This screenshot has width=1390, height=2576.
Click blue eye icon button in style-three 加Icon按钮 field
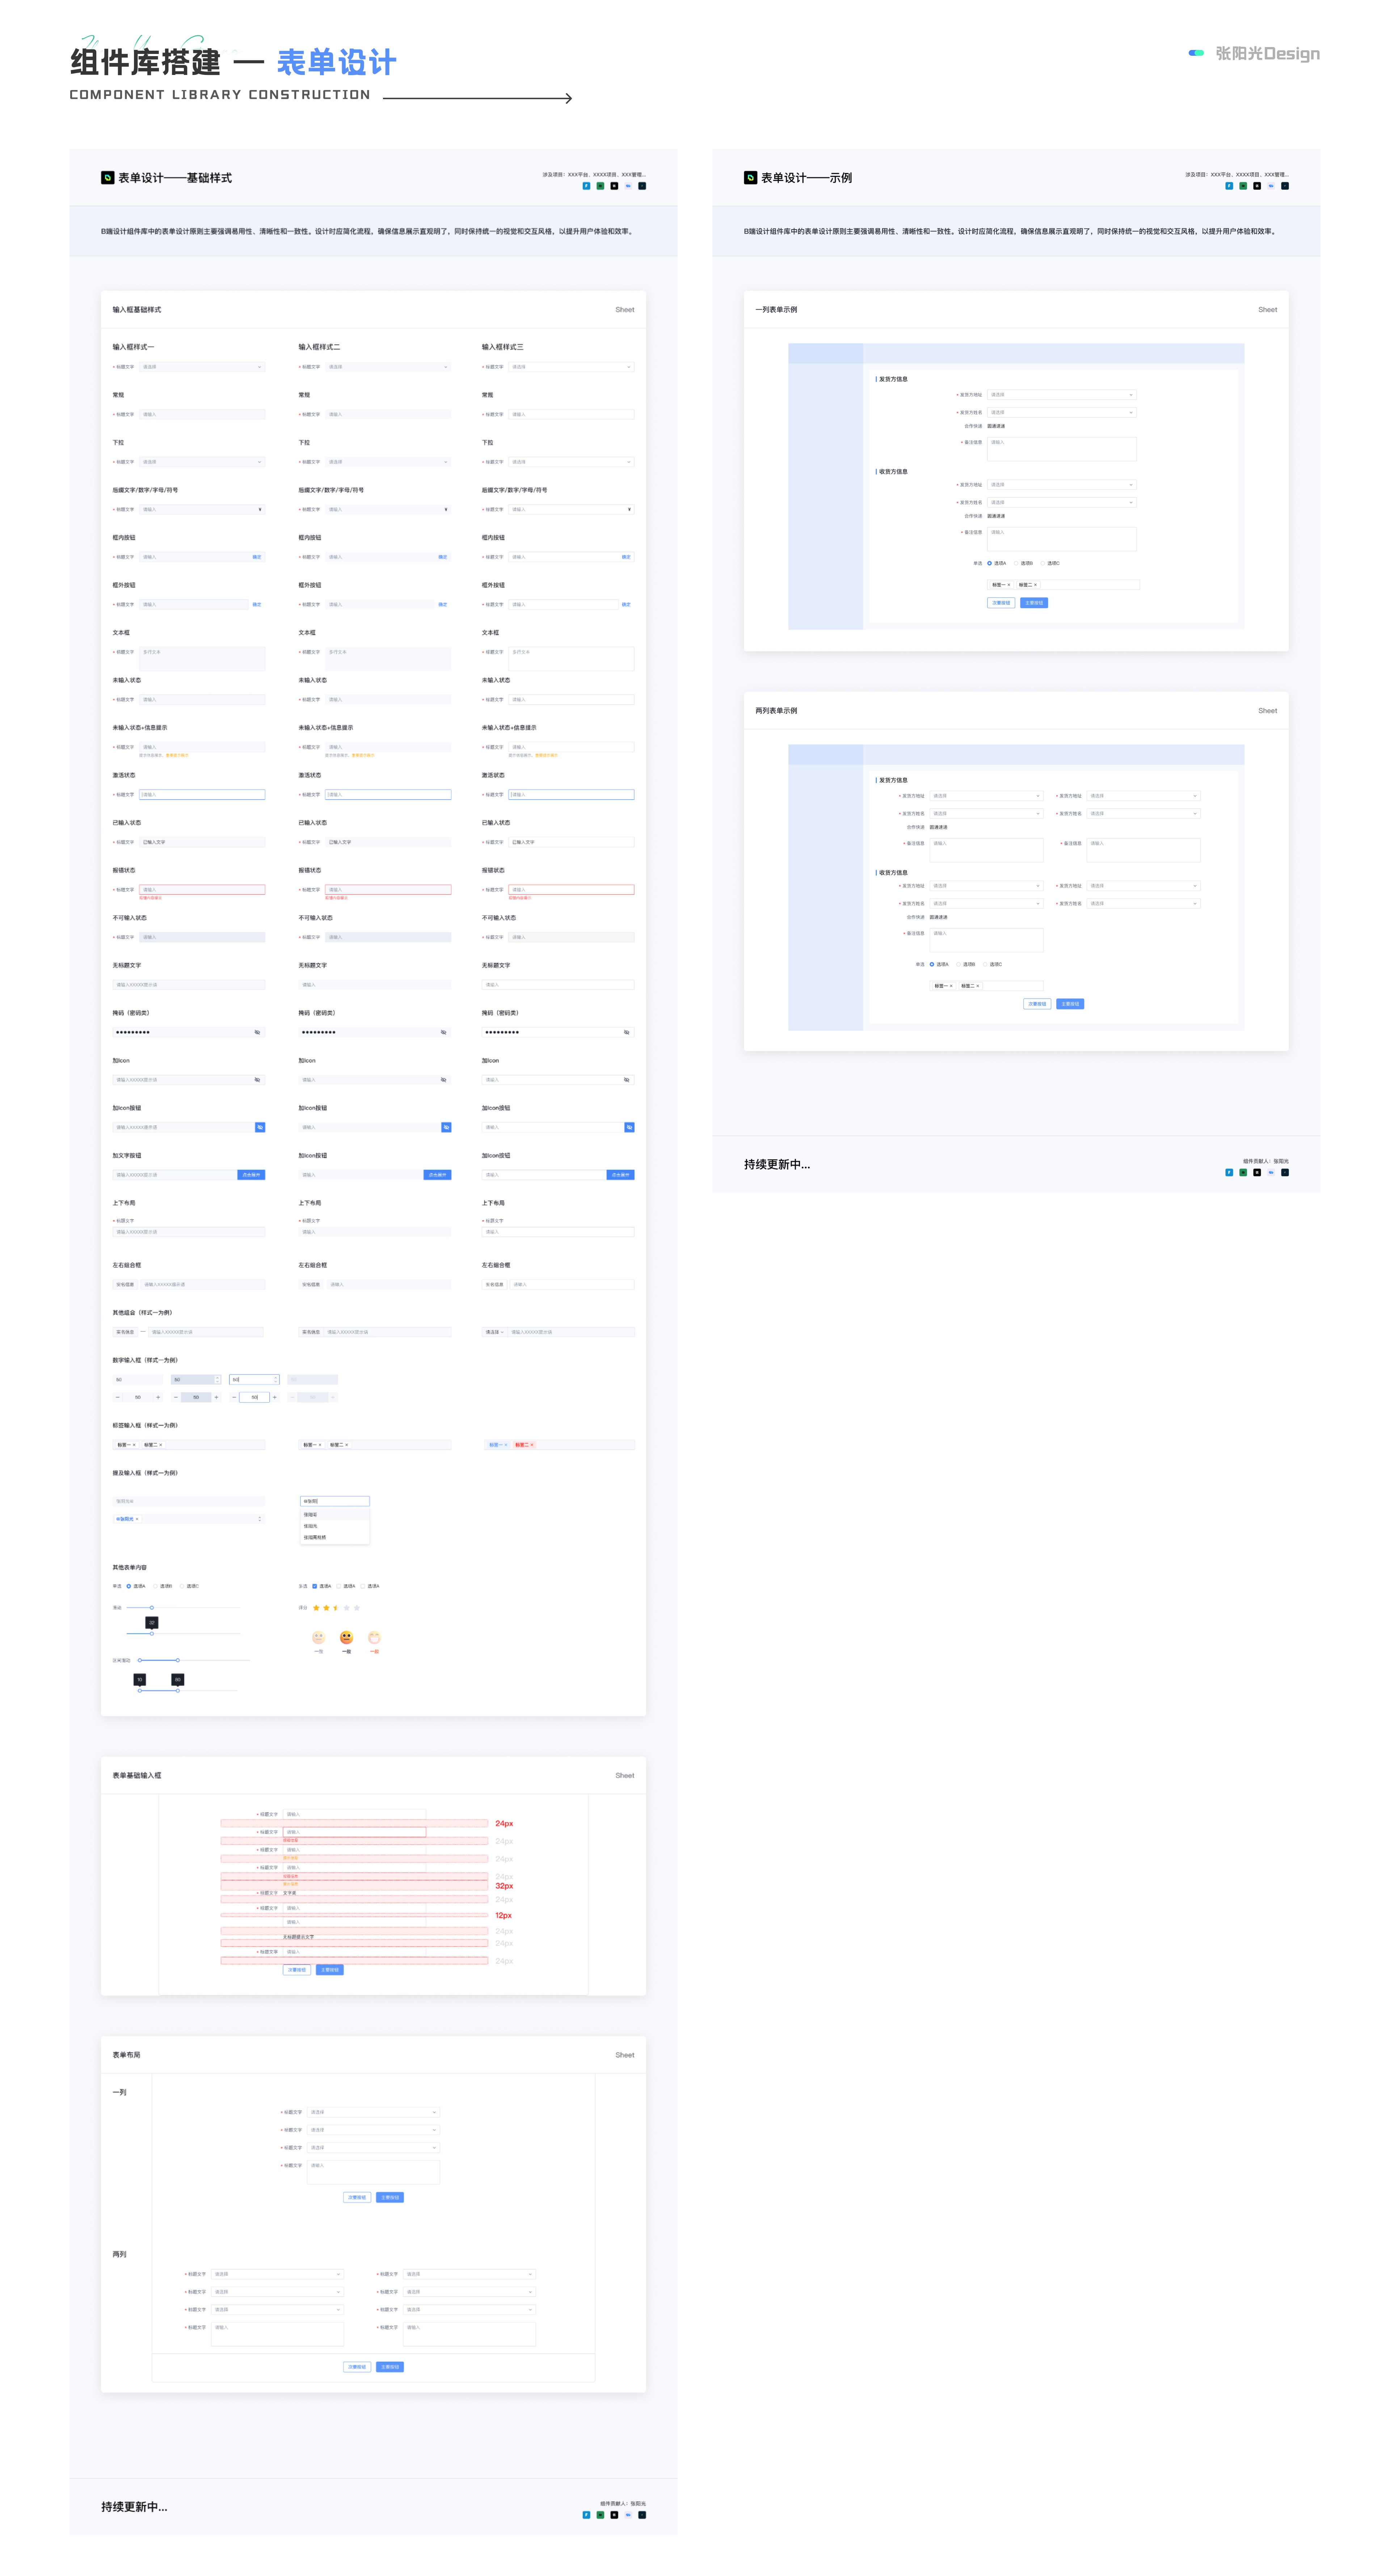click(x=629, y=1127)
